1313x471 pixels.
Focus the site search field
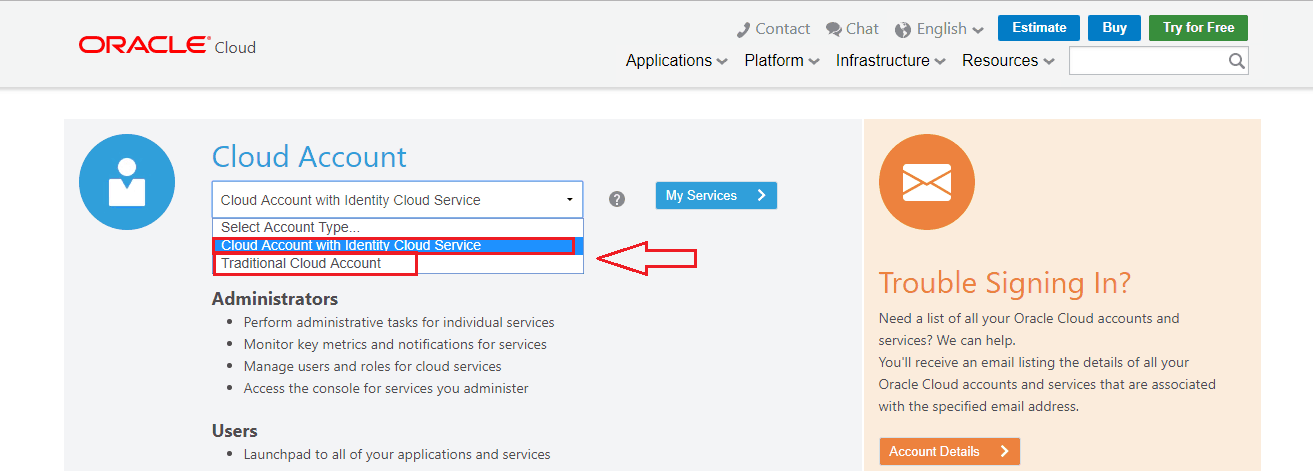[x=1148, y=61]
